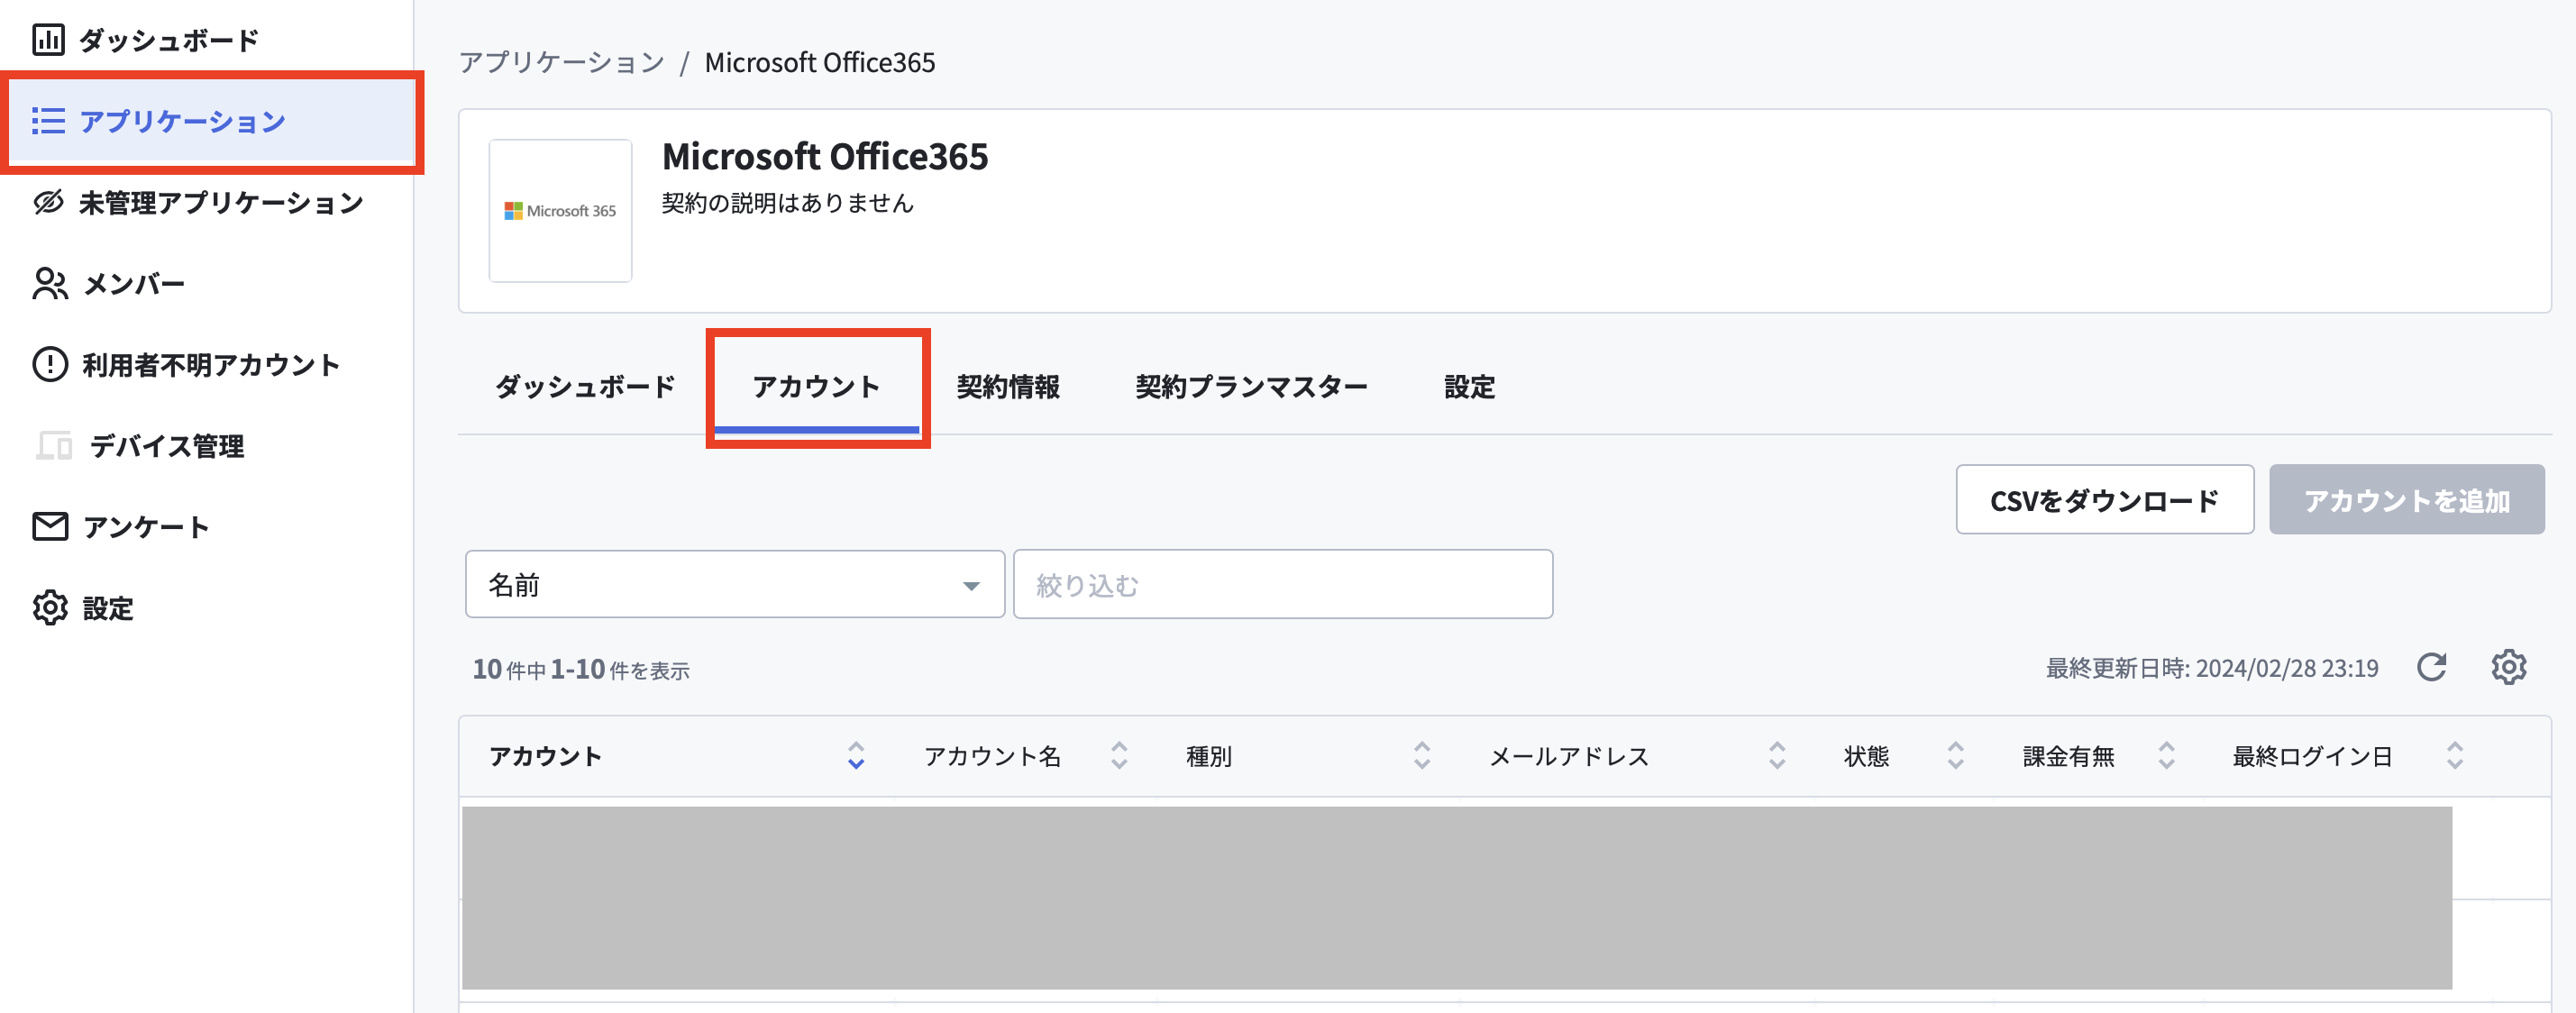Click the アプリケーション list icon

tap(48, 122)
